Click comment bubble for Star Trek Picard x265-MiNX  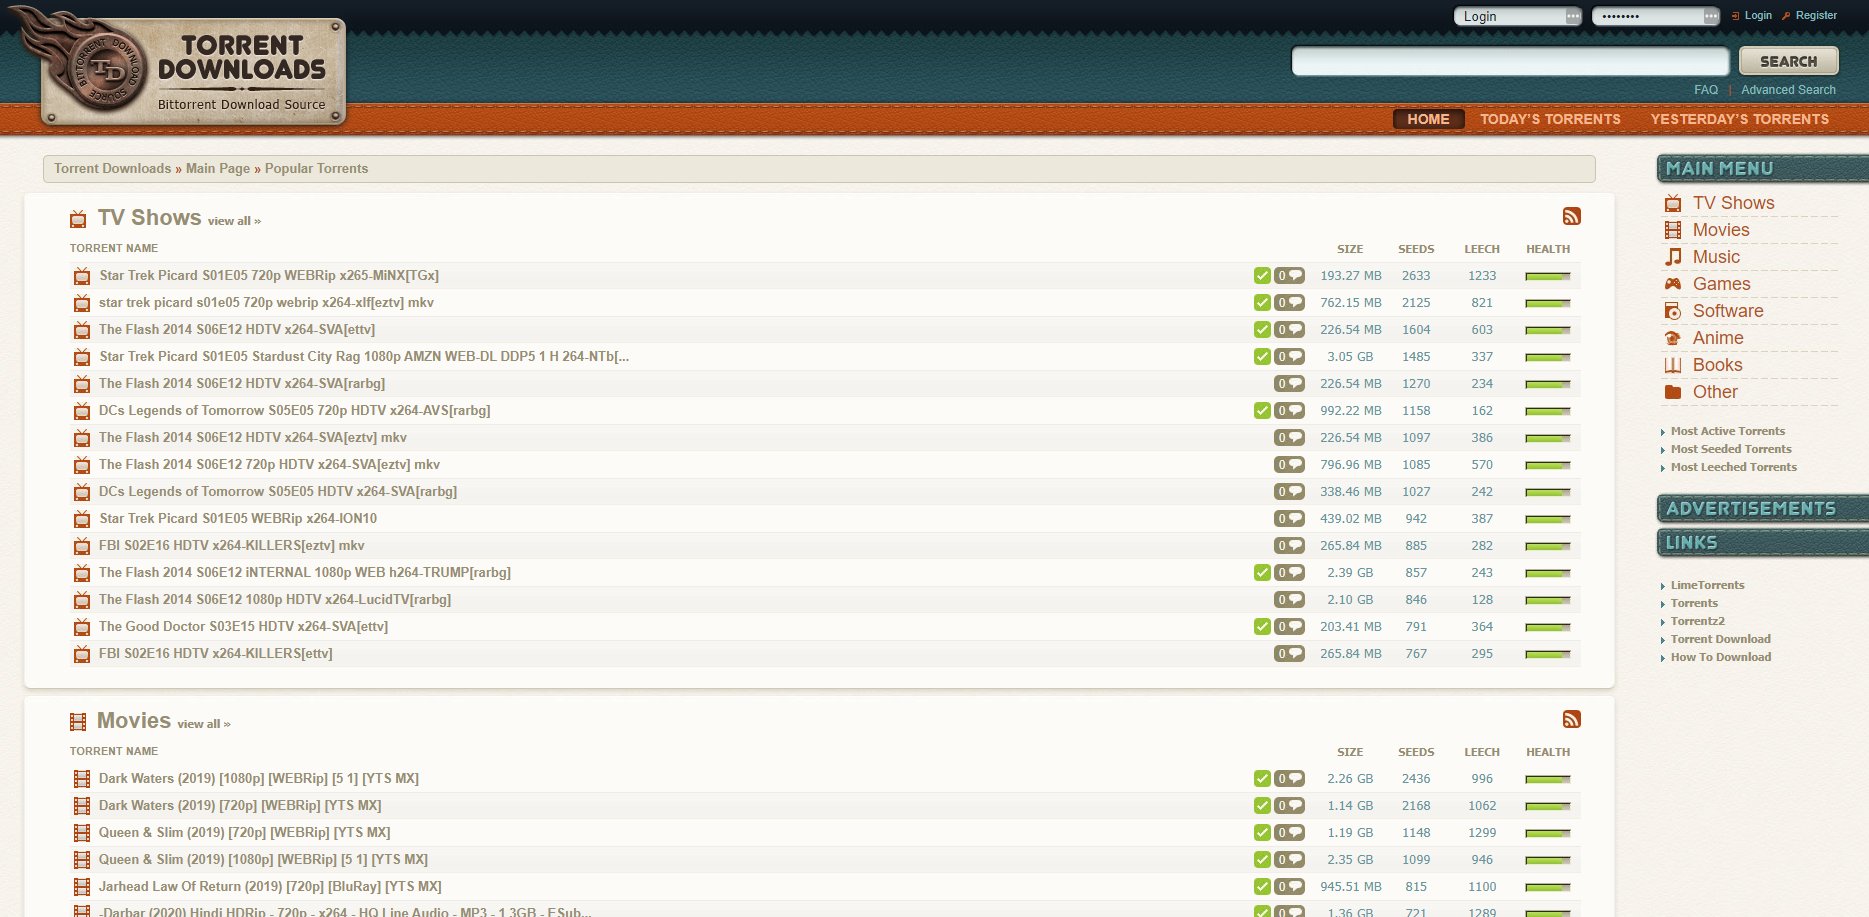pyautogui.click(x=1289, y=276)
